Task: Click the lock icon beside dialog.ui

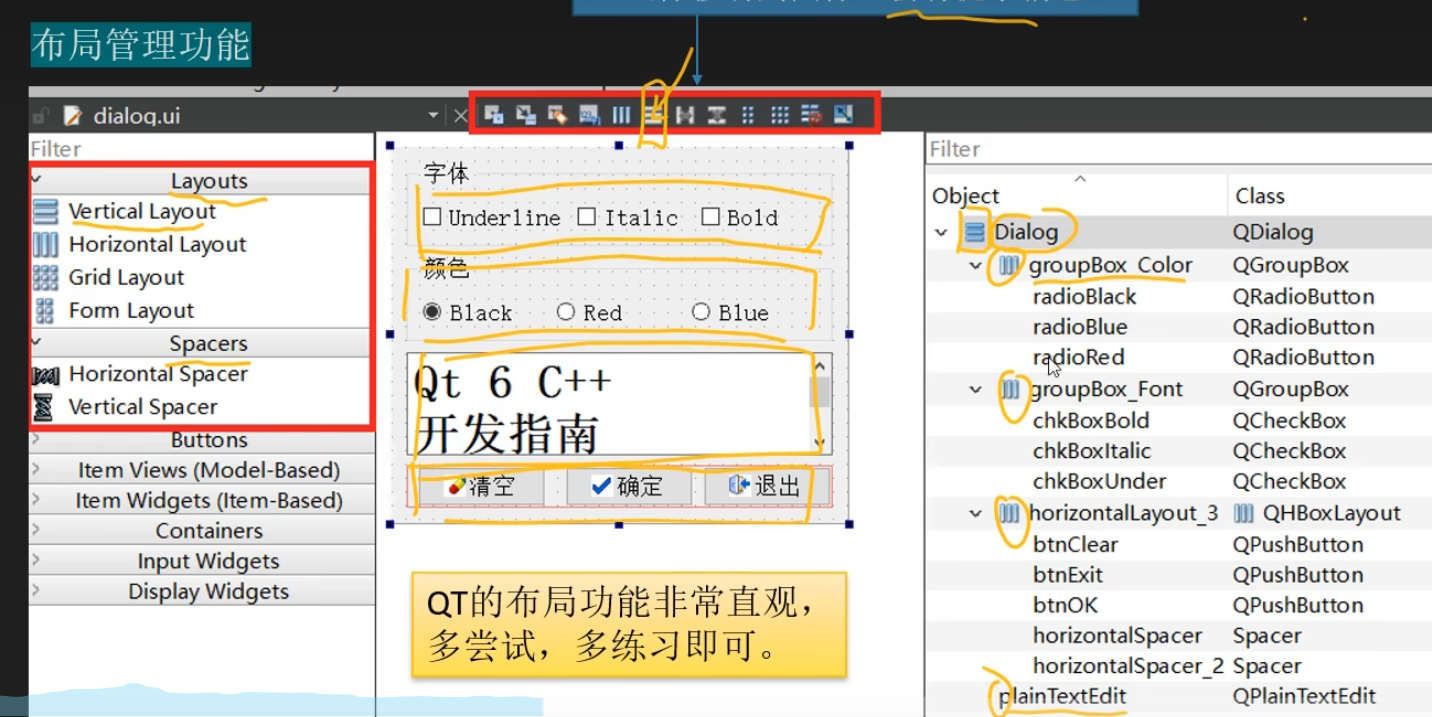Action: pyautogui.click(x=41, y=116)
